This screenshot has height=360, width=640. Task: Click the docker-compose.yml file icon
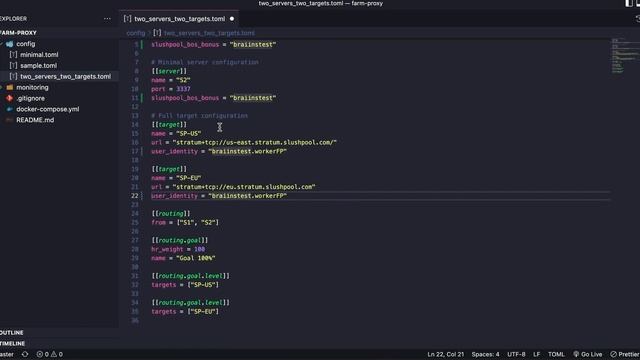tap(10, 109)
